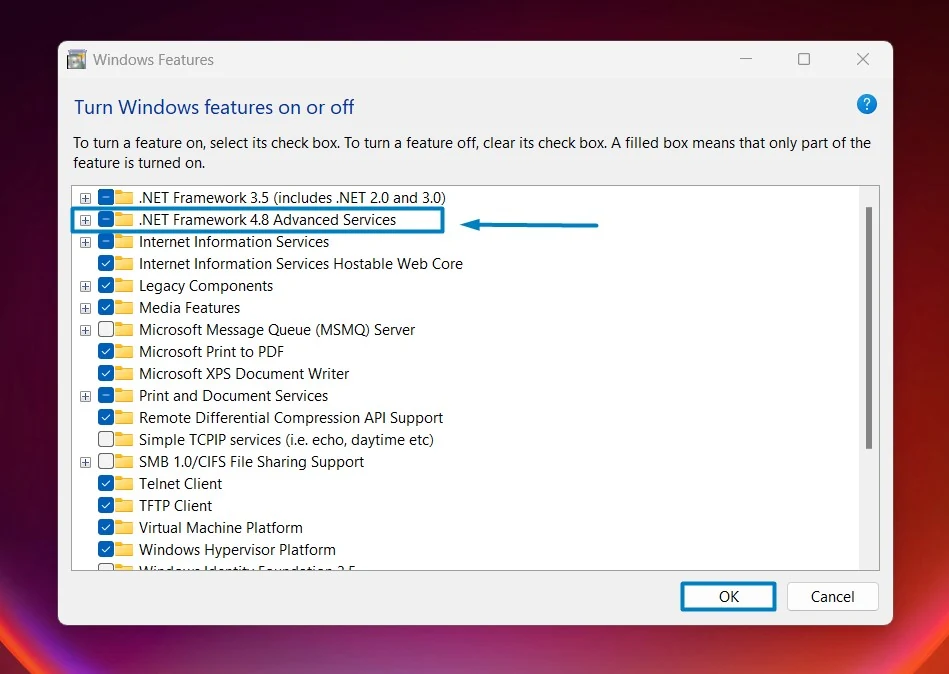Uncheck the TFTP Client checkbox

click(106, 505)
